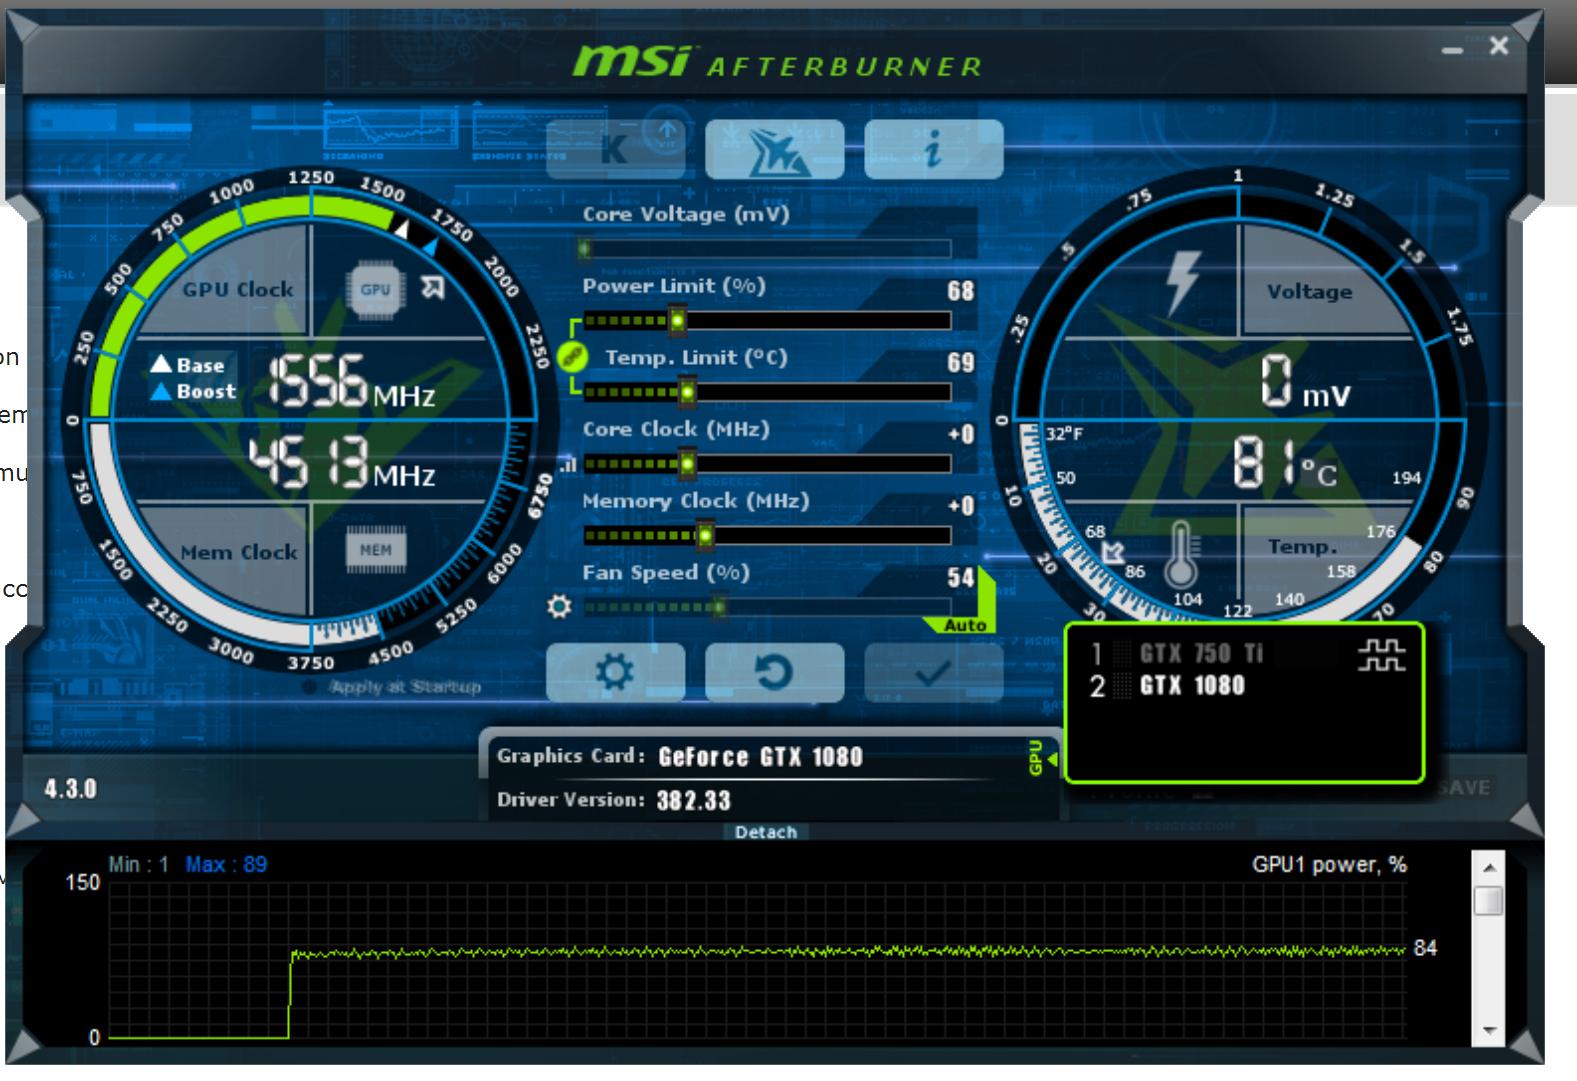Click the Boost legend label
1577x1081 pixels.
coord(193,391)
